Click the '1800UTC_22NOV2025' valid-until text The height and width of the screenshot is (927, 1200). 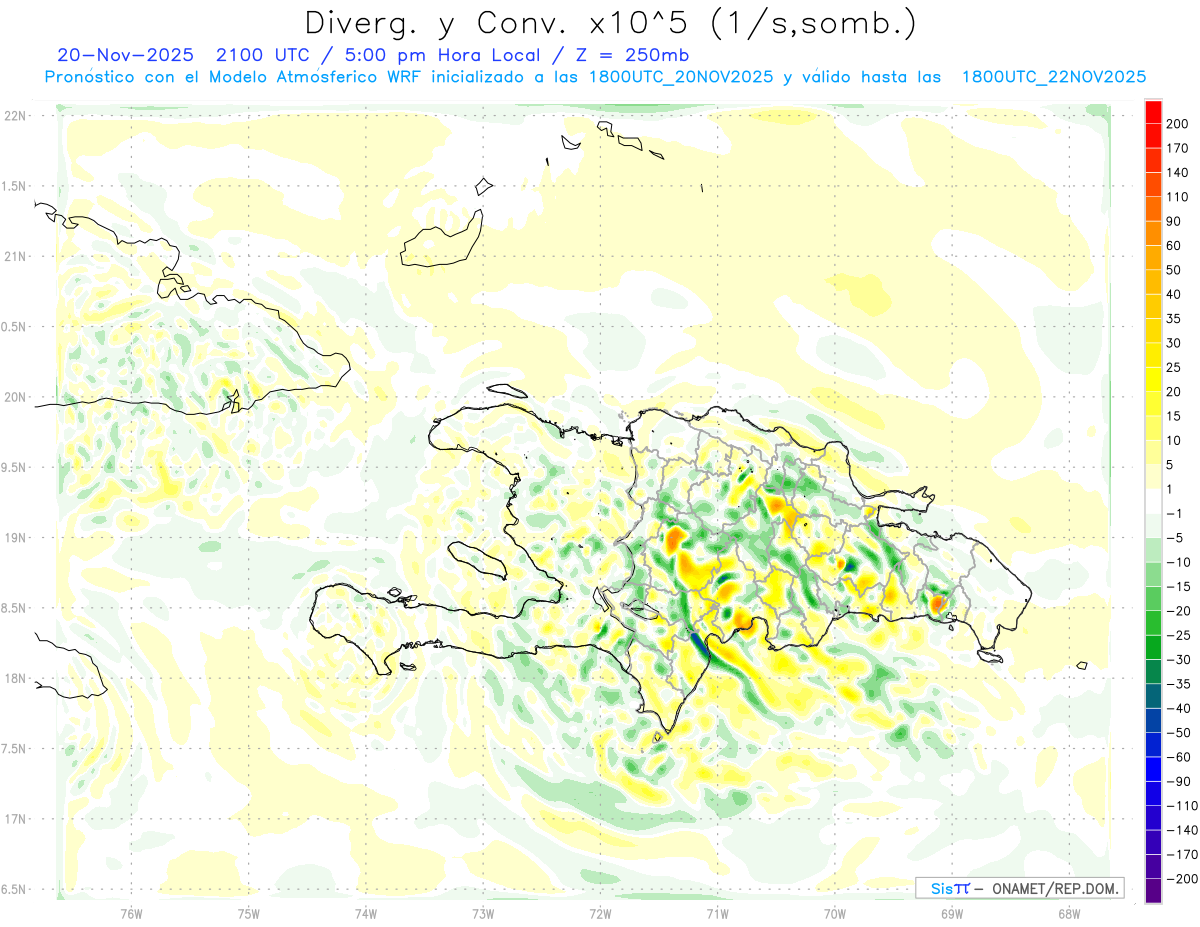pos(1053,77)
